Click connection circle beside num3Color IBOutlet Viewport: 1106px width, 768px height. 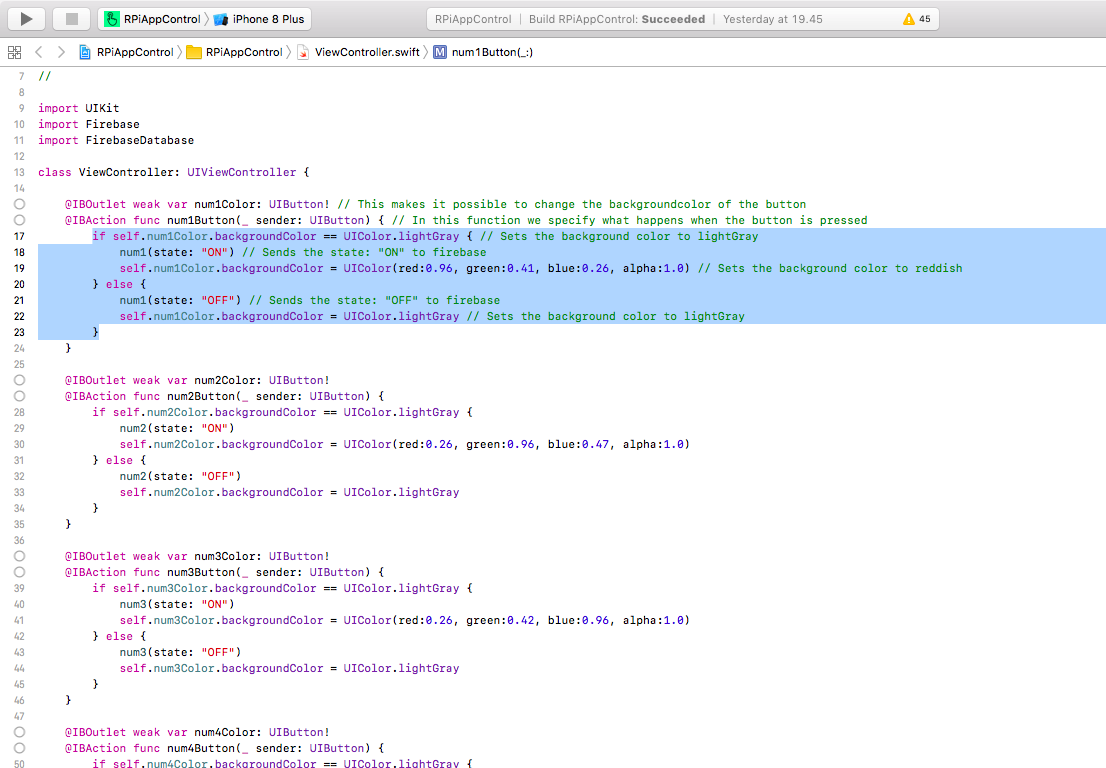tap(19, 556)
